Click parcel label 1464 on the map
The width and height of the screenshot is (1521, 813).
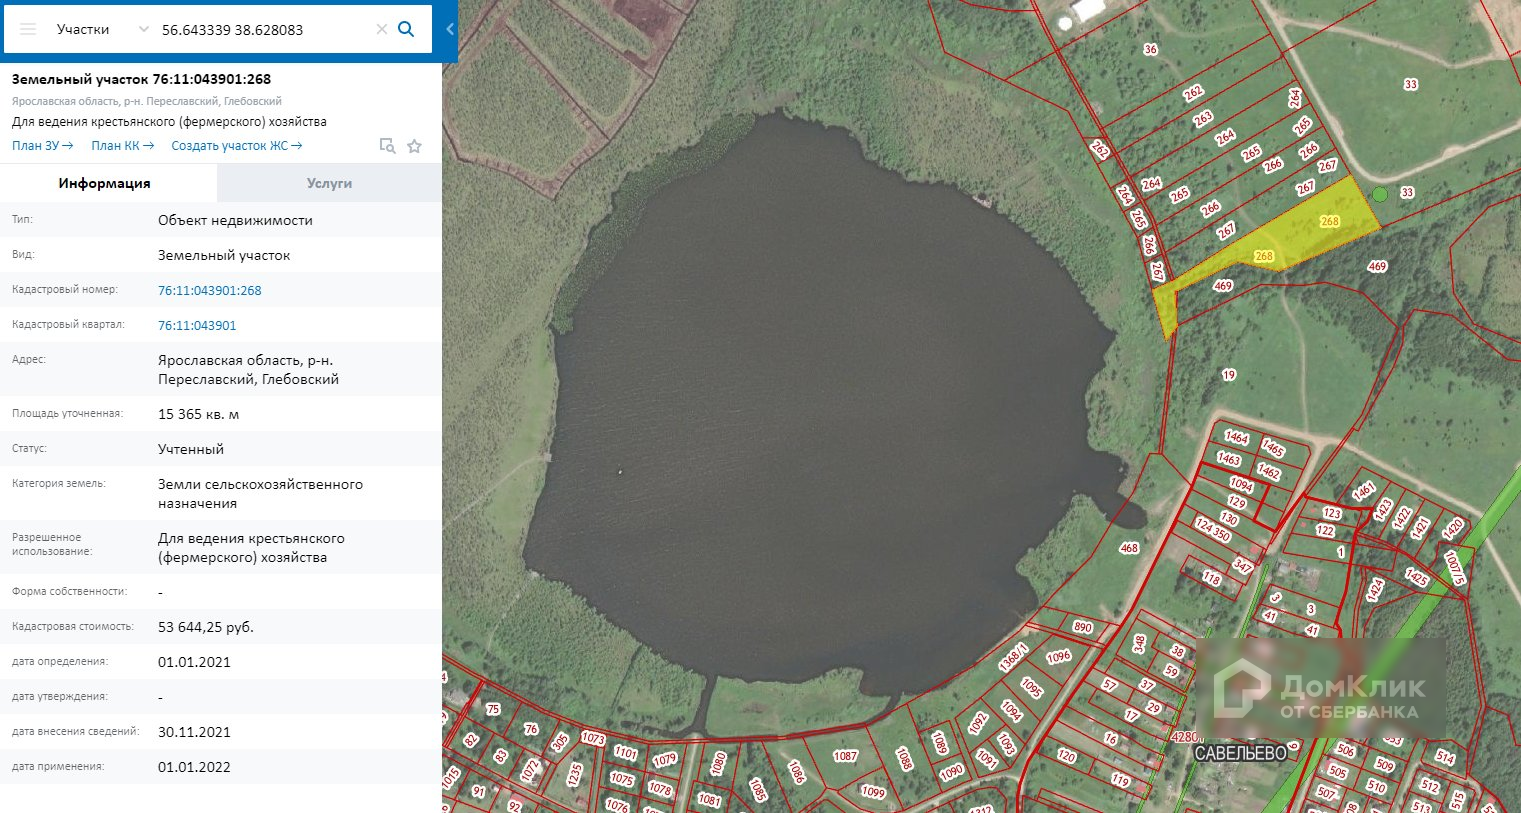[x=1237, y=437]
